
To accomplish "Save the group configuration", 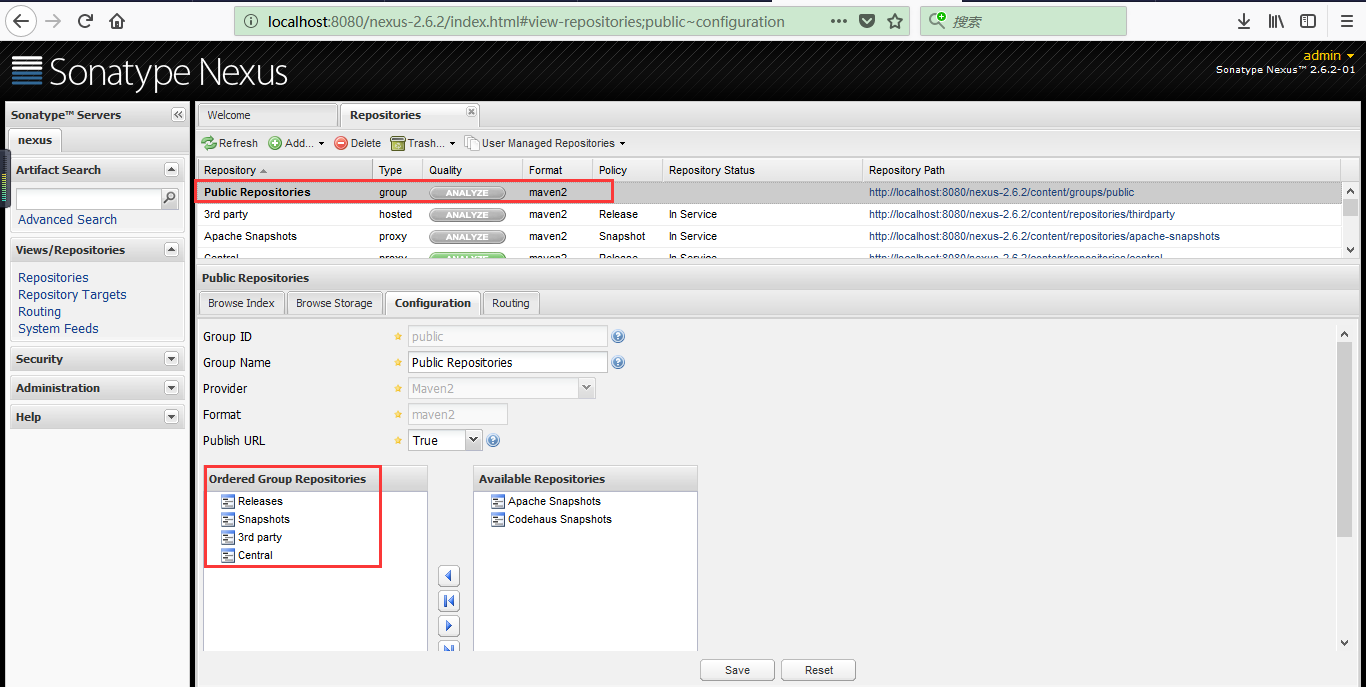I will 738,670.
